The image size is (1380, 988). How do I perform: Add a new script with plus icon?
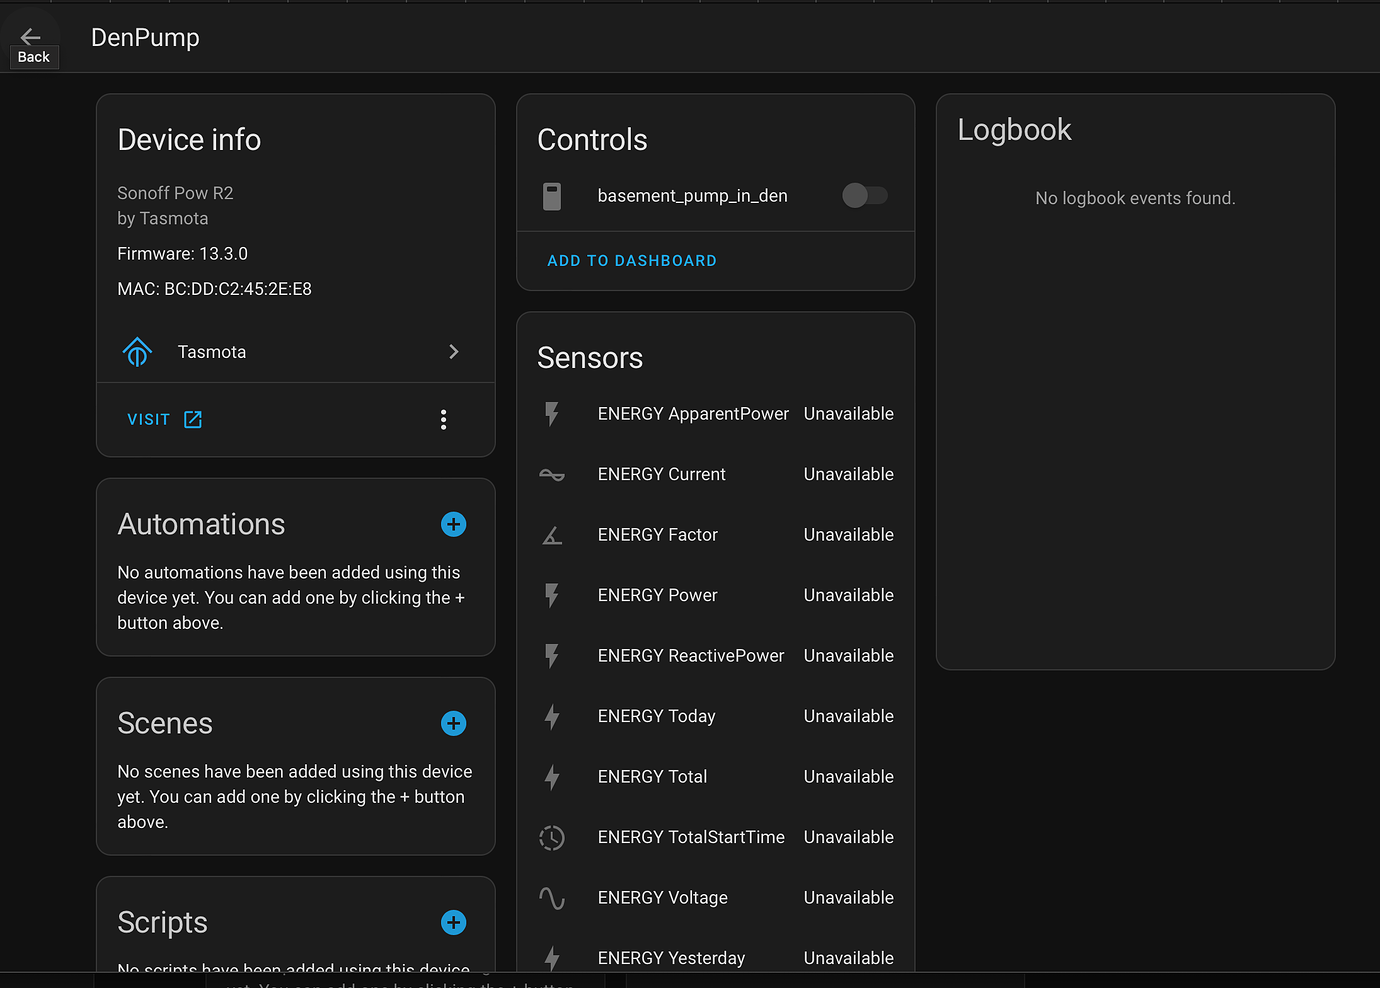click(454, 922)
